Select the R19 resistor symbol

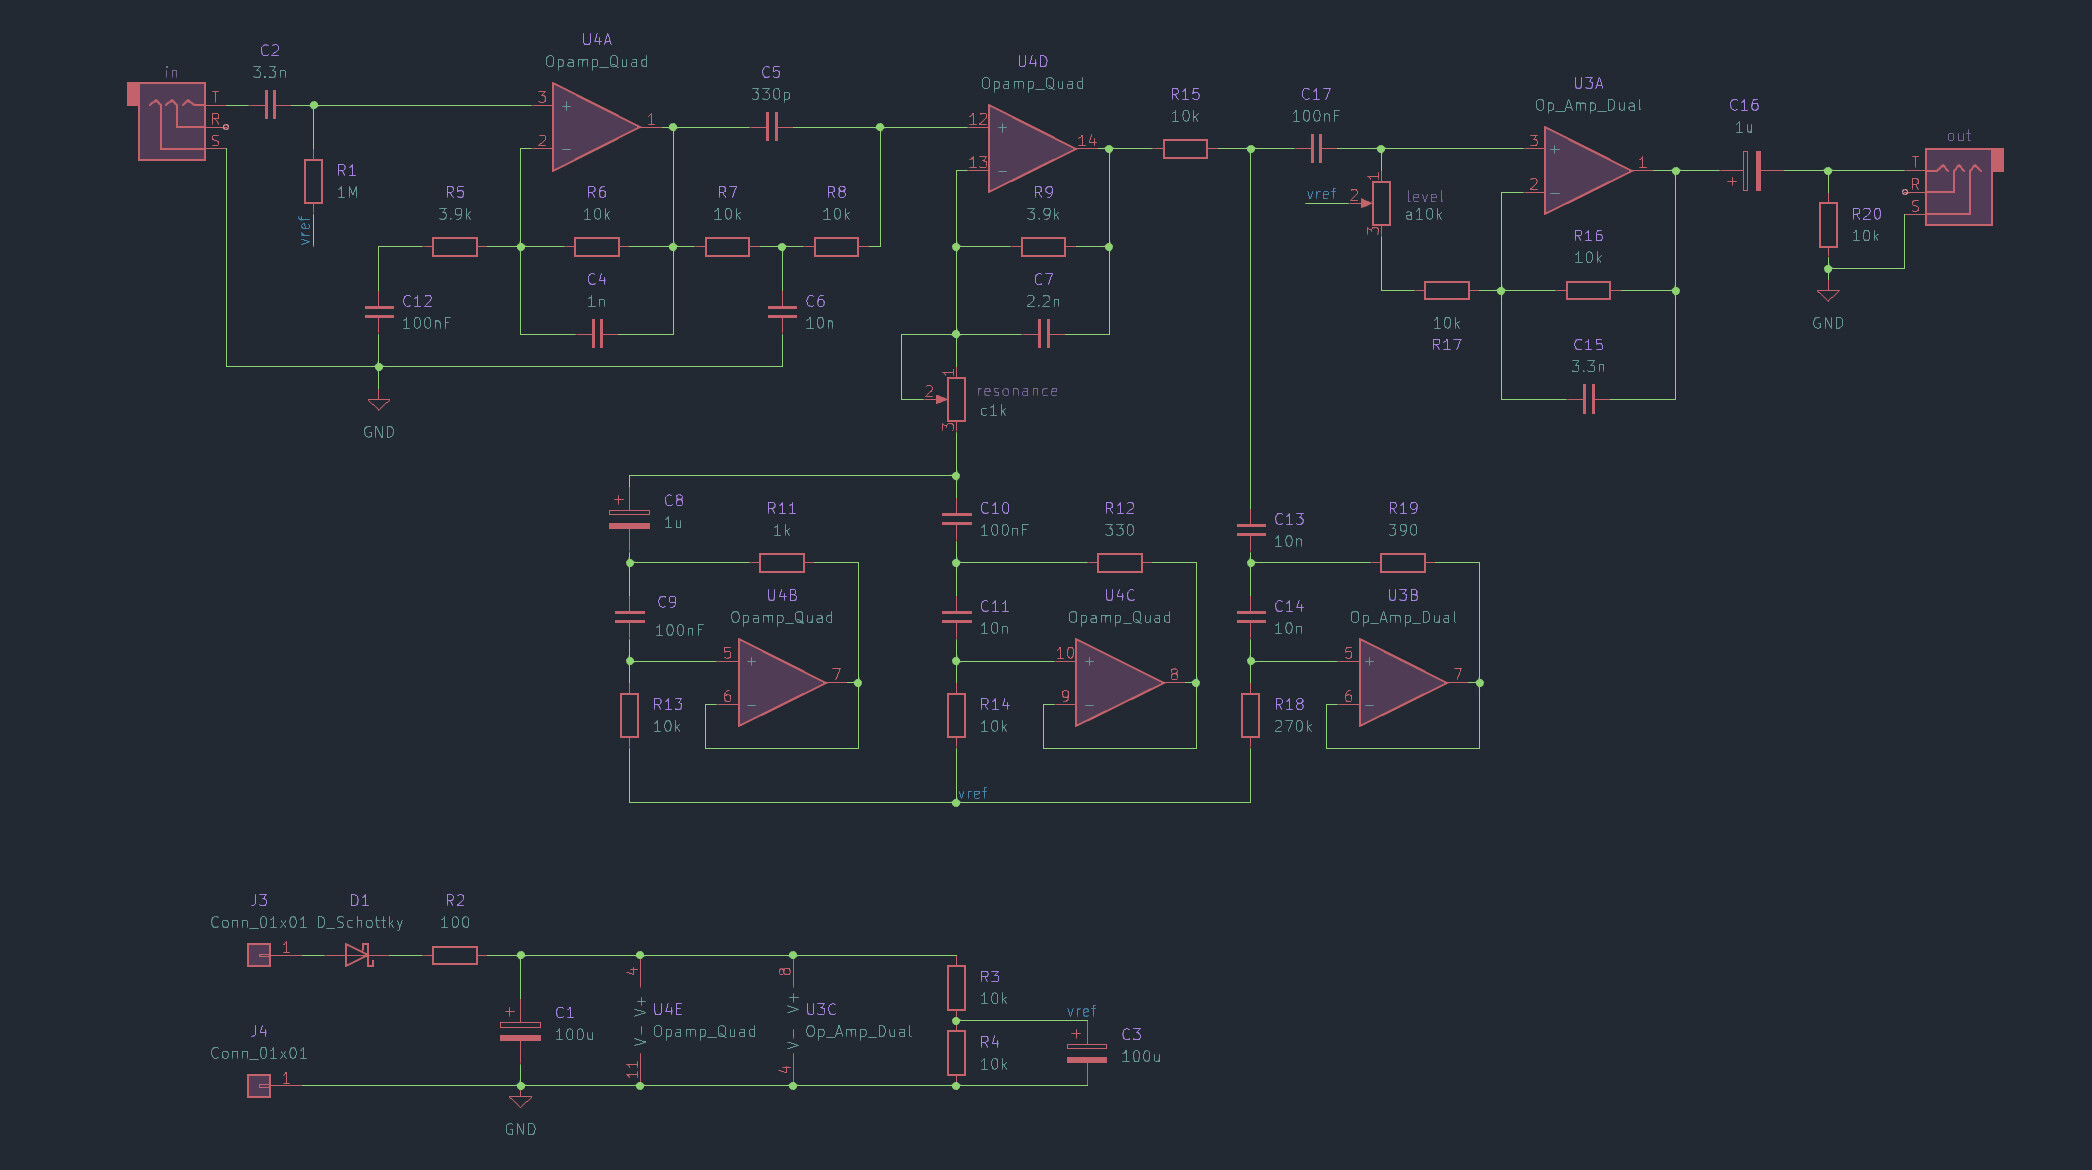[1403, 563]
